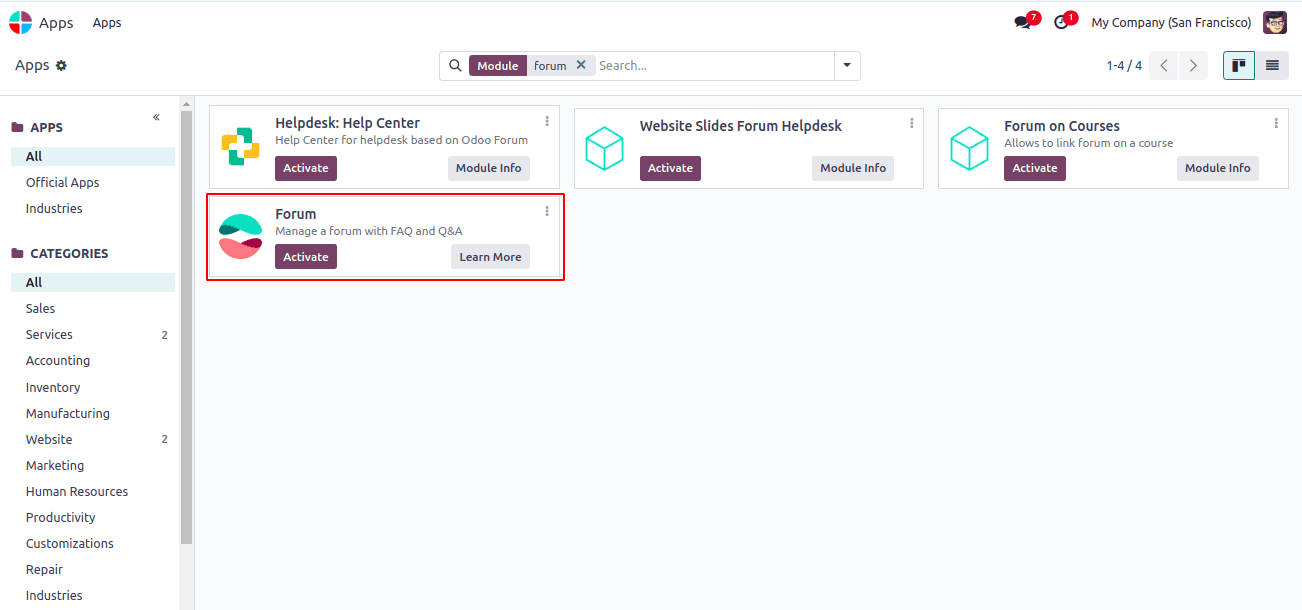
Task: Switch to kanban view
Action: click(x=1238, y=65)
